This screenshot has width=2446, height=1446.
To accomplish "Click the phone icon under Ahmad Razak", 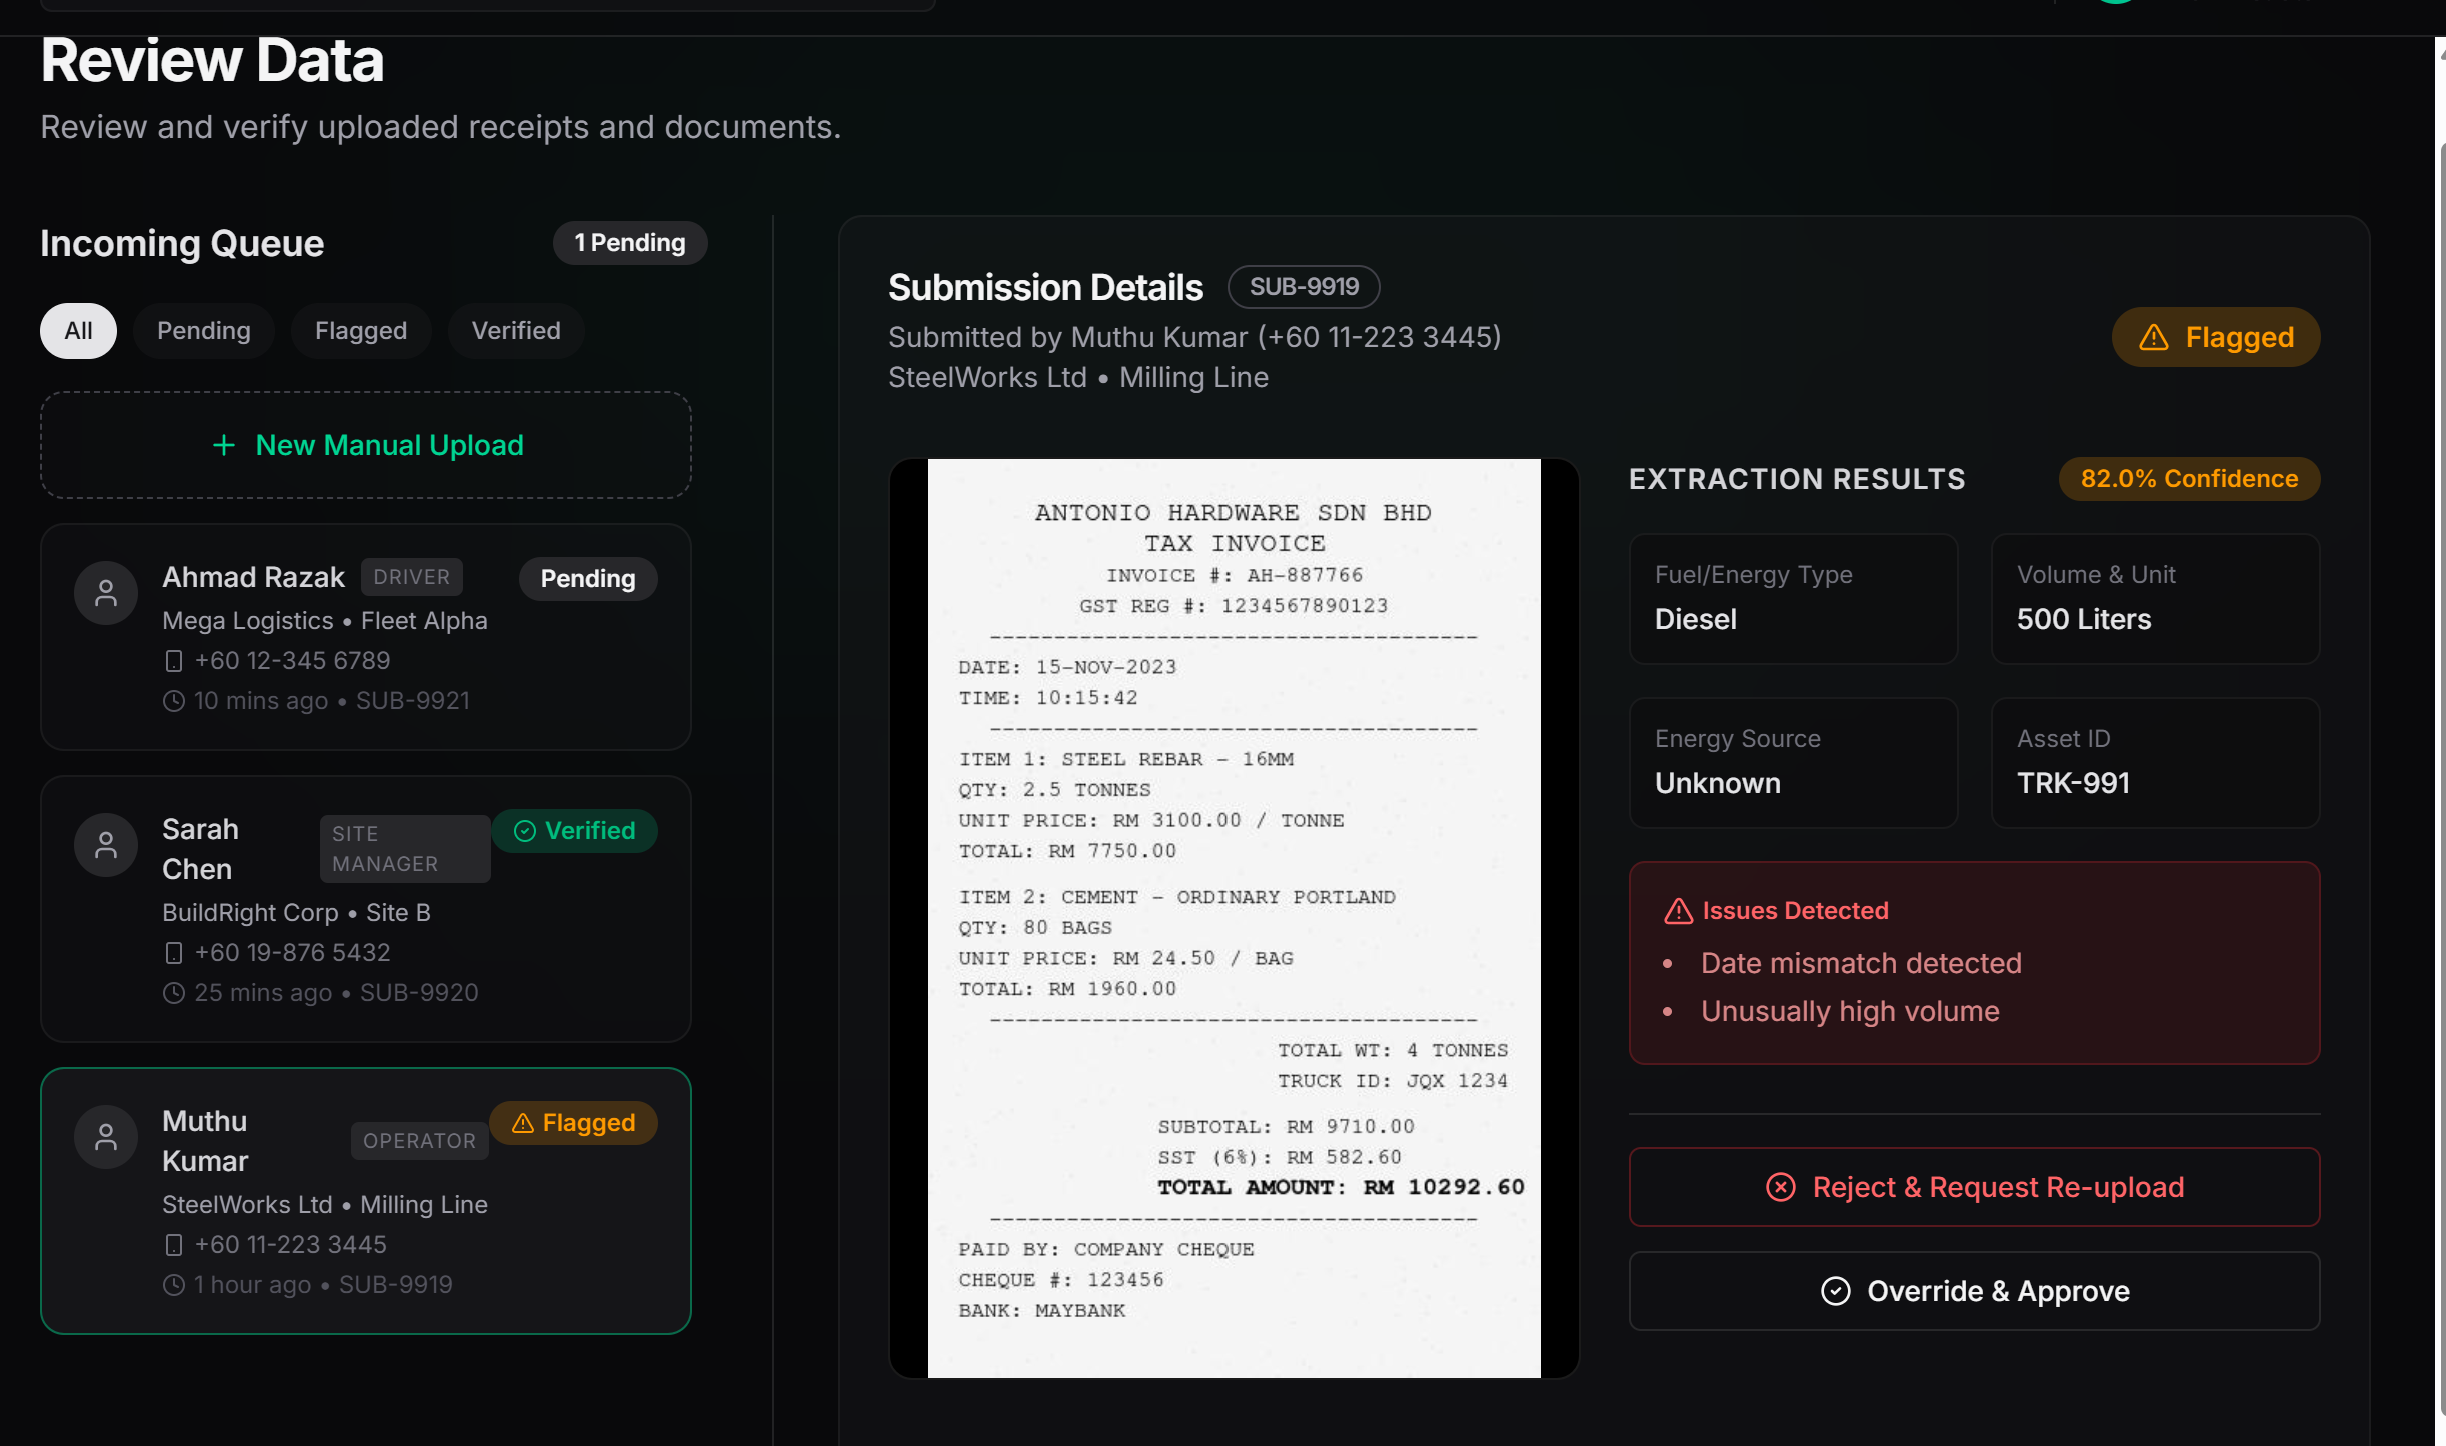I will coord(173,661).
